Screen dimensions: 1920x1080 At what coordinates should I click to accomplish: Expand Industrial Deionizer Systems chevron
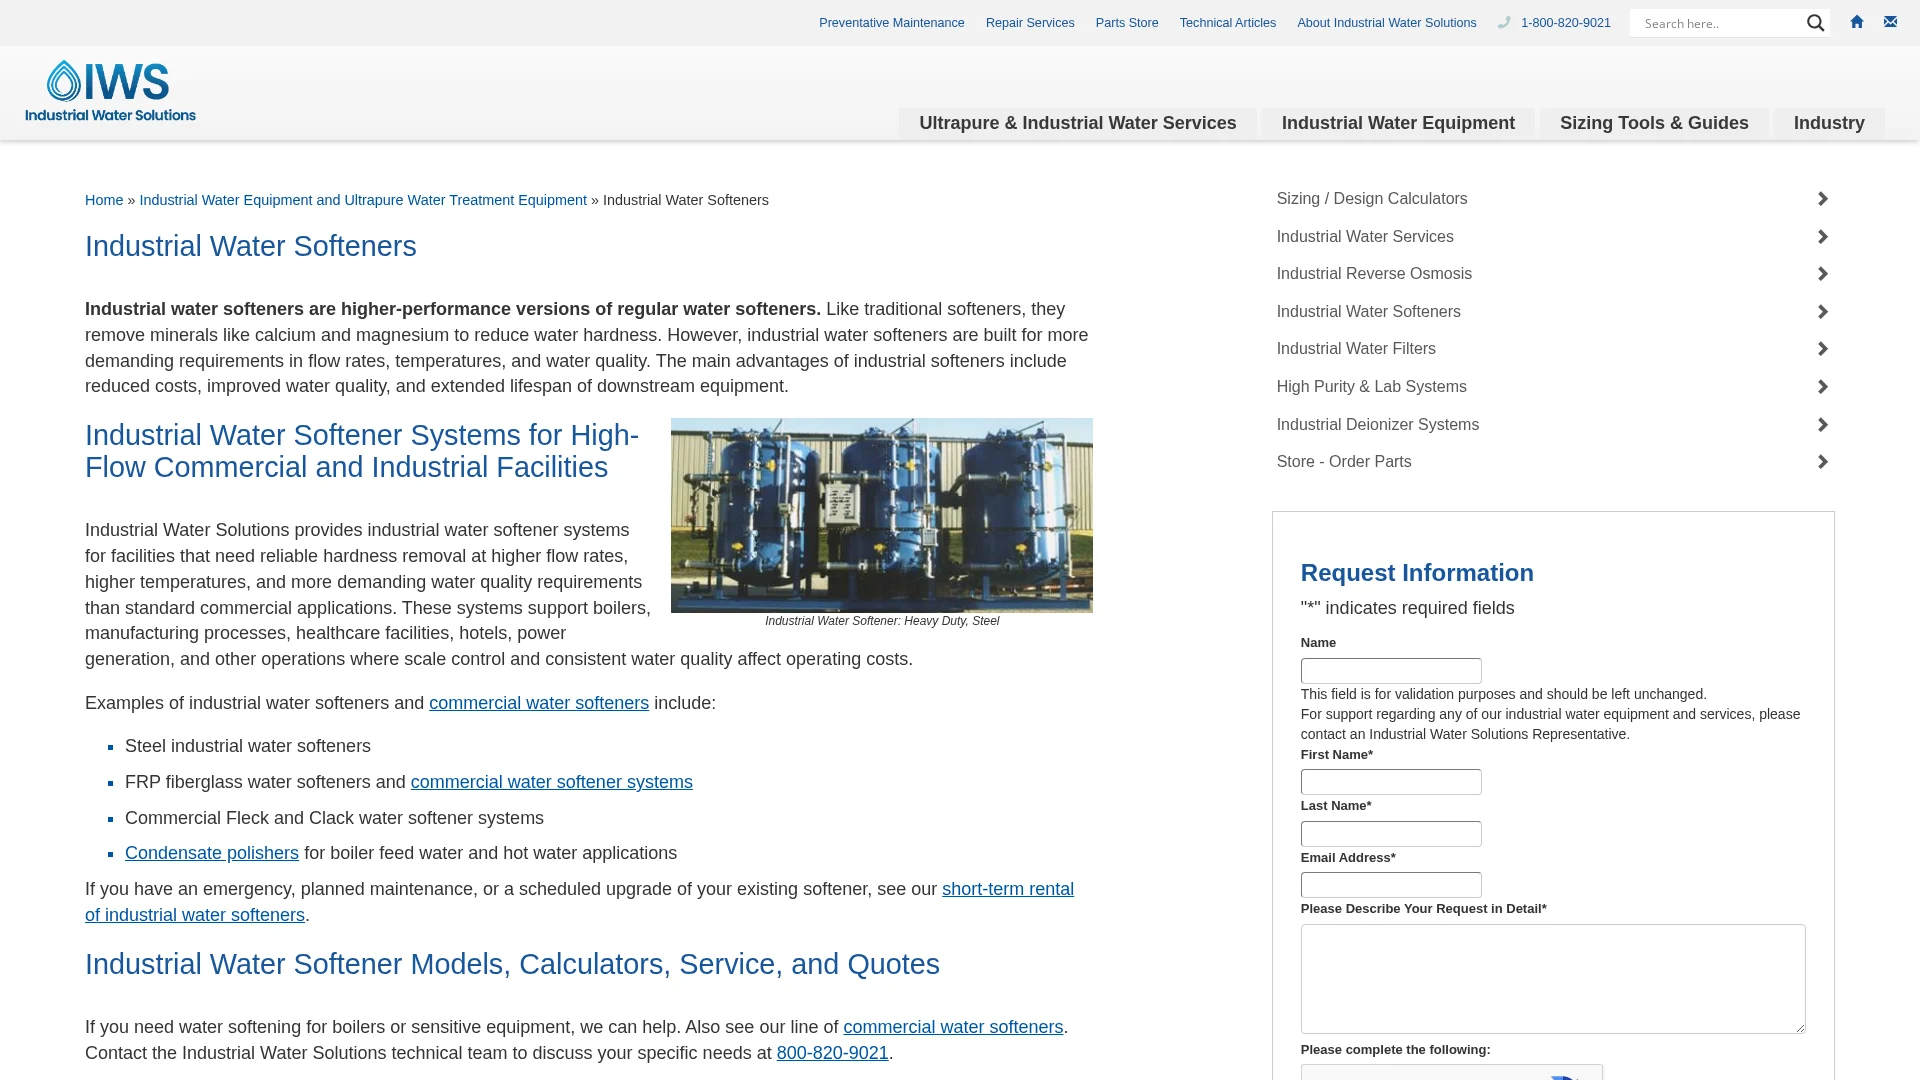coord(1823,425)
